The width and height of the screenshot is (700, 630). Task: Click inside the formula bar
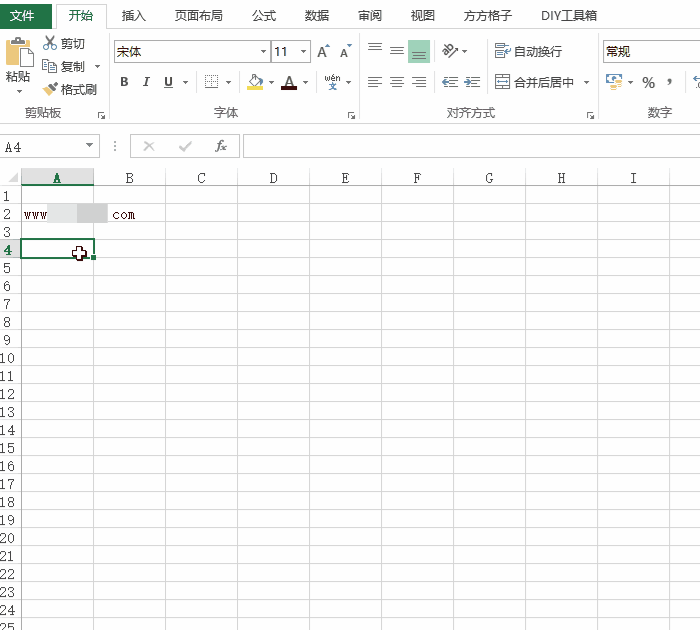471,146
